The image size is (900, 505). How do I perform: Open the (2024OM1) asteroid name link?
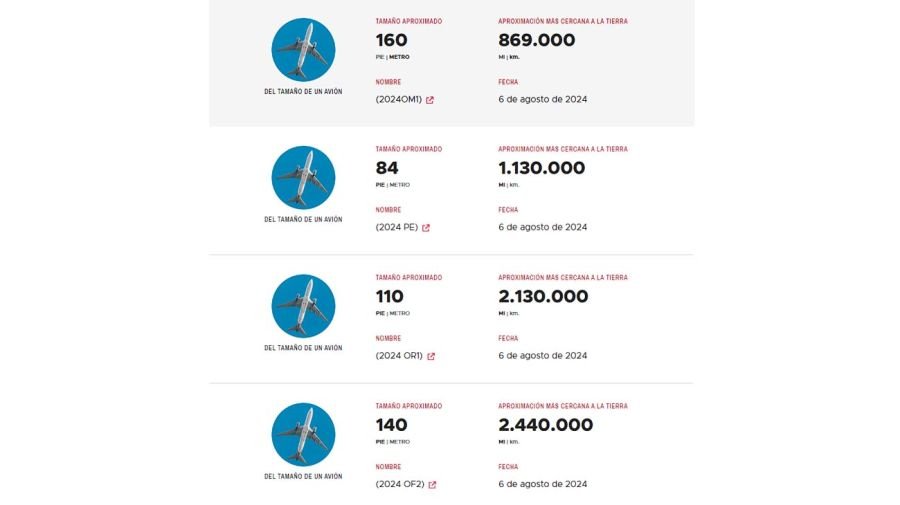click(399, 100)
